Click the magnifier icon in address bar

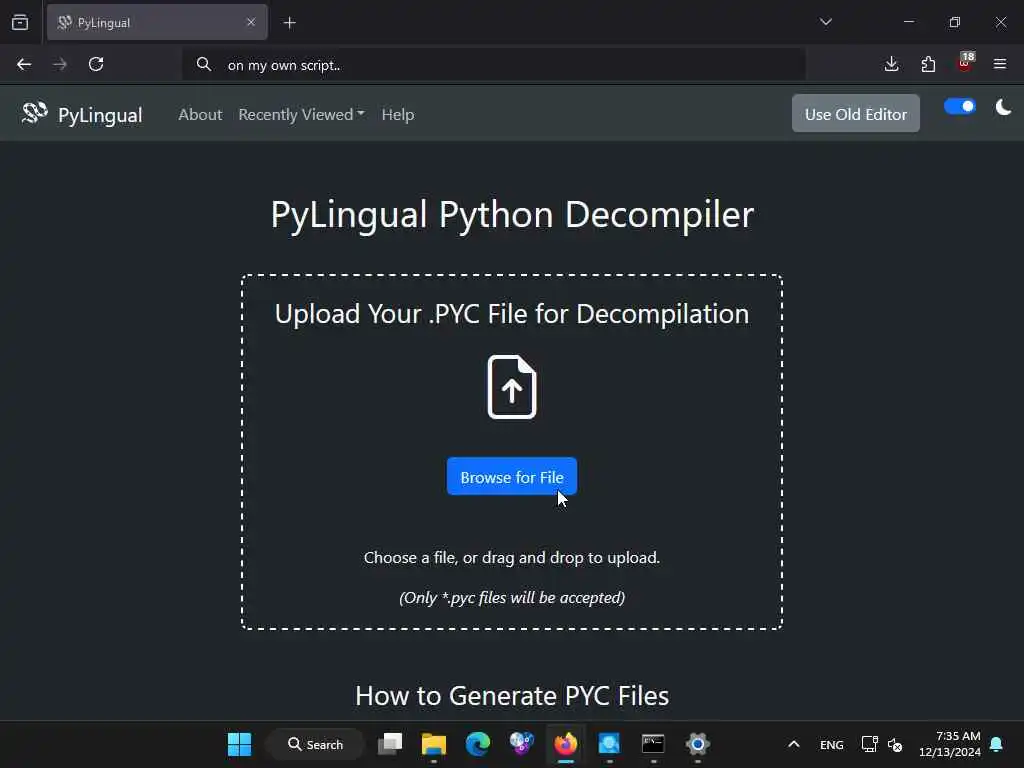tap(204, 65)
